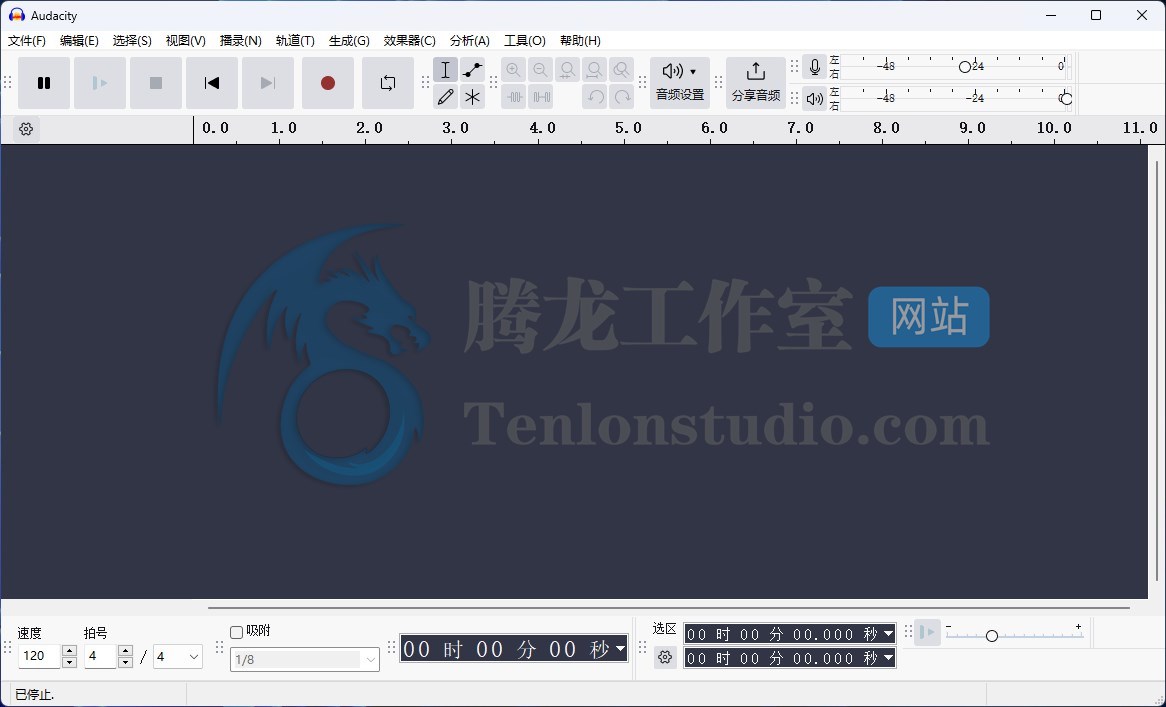
Task: Adjust the recording level slider knob
Action: 964,67
